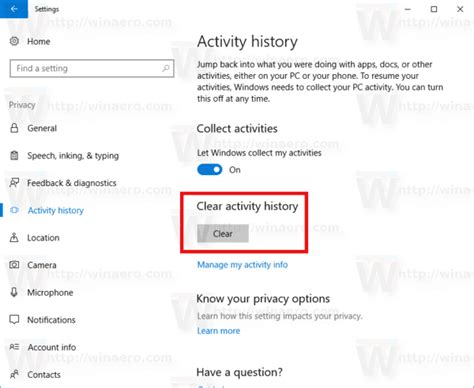This screenshot has width=474, height=388.
Task: Click the search magnifier icon
Action: [166, 68]
